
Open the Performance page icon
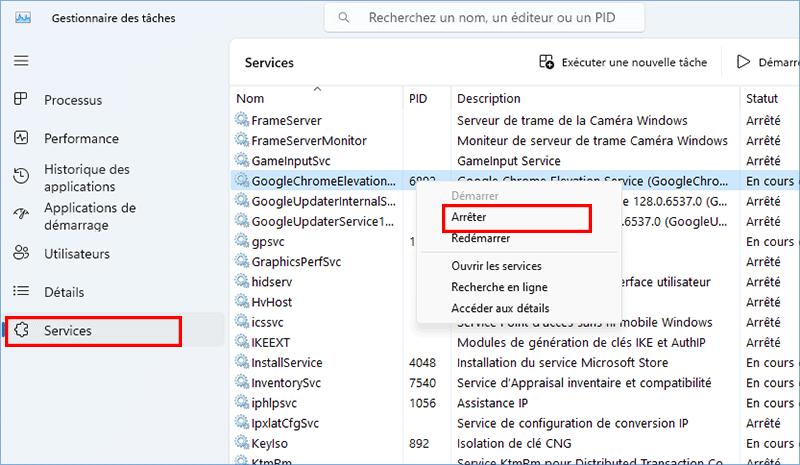[21, 138]
